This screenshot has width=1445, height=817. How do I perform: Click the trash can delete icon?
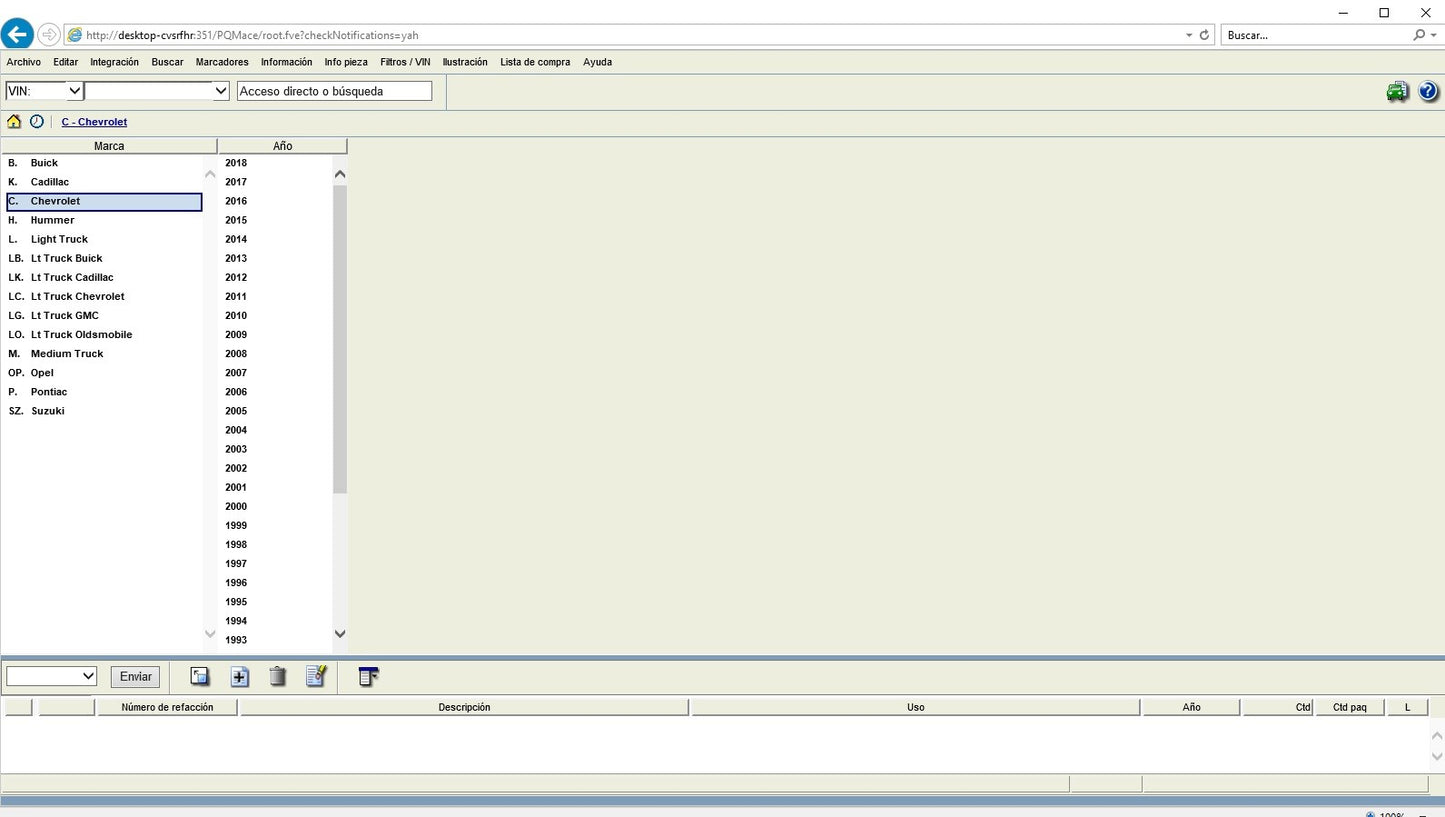tap(278, 677)
